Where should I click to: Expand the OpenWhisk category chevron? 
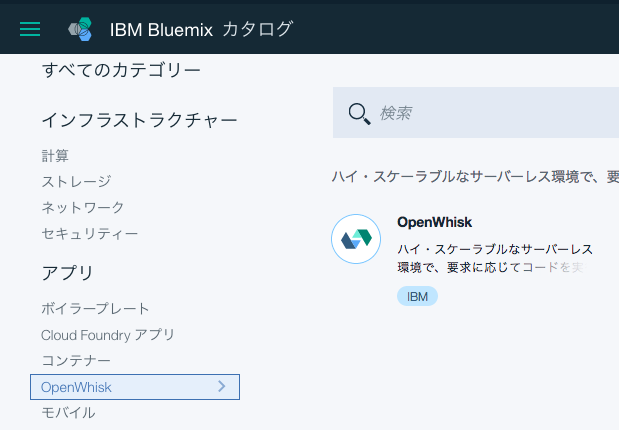coord(222,386)
